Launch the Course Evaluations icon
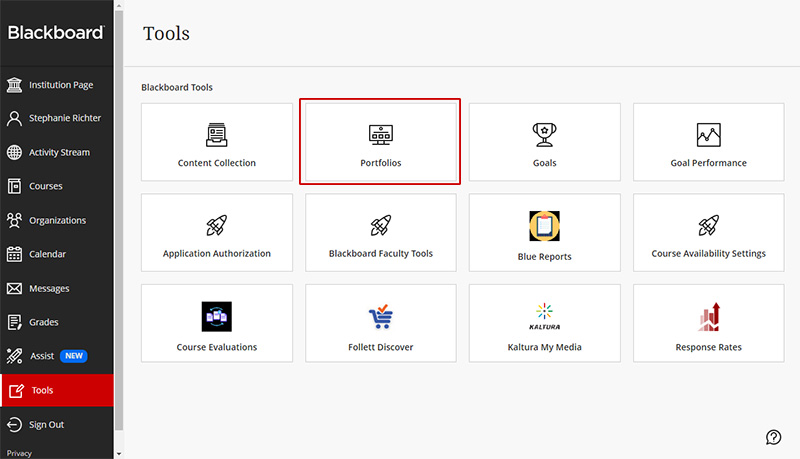The width and height of the screenshot is (800, 459). coord(216,317)
